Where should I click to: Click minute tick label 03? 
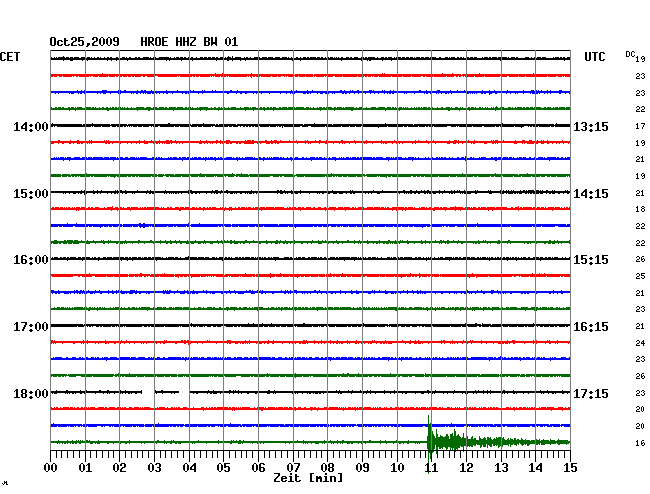click(x=154, y=468)
